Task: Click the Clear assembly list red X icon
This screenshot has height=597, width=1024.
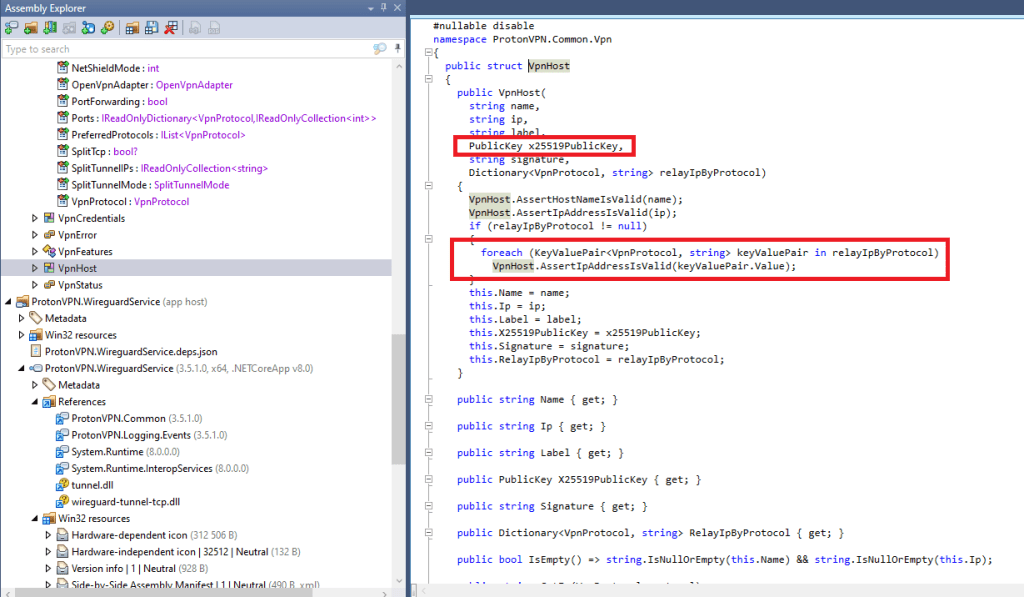Action: 171,27
